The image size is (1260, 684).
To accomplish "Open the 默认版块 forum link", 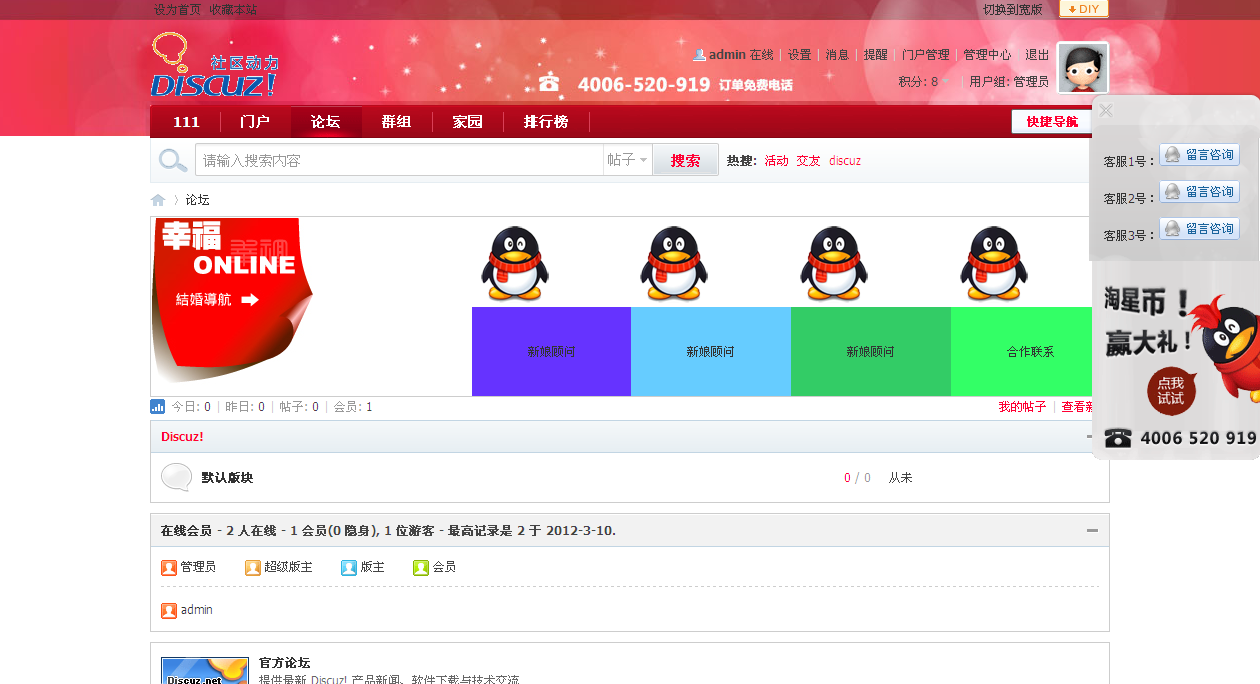I will point(227,478).
